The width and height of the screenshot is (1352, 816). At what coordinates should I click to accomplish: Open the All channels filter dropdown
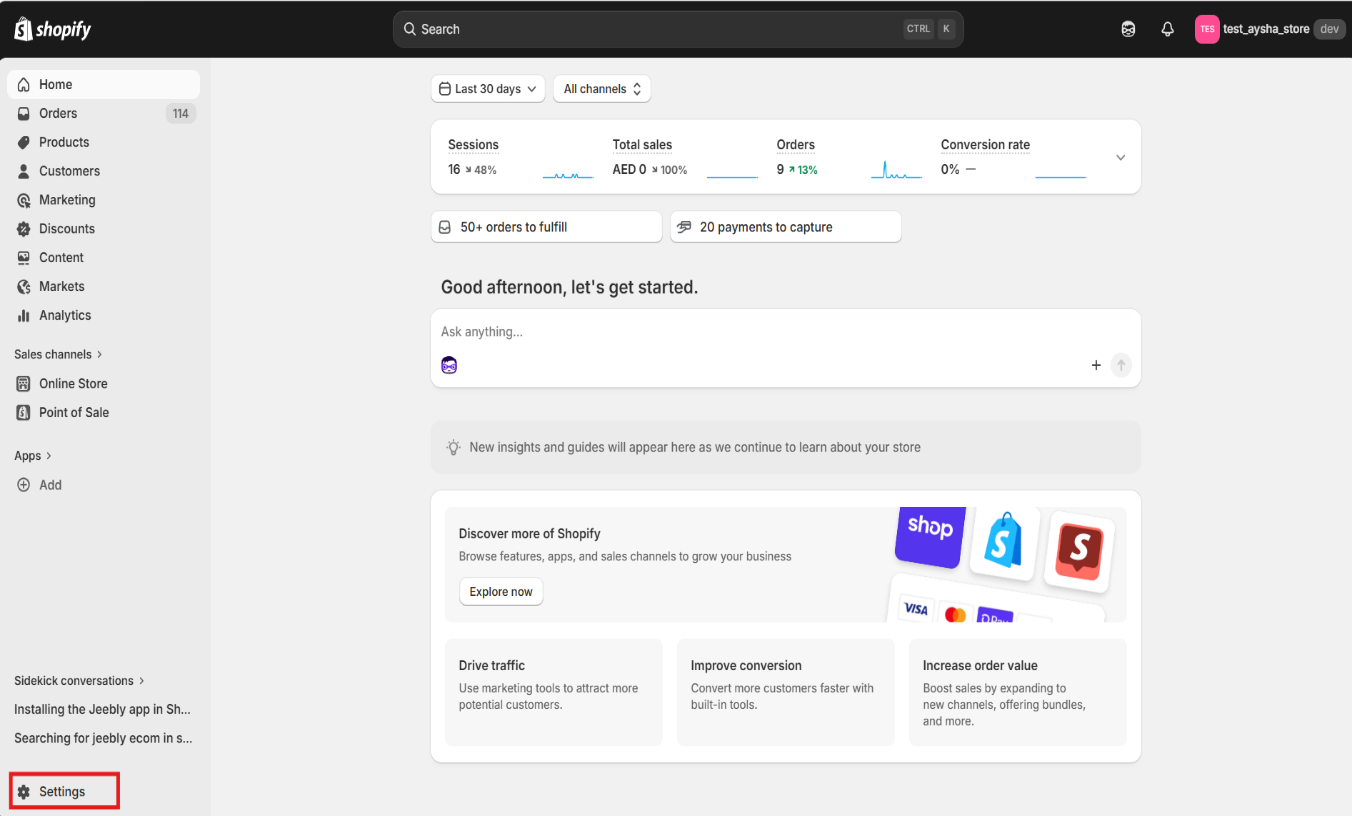[x=602, y=89]
